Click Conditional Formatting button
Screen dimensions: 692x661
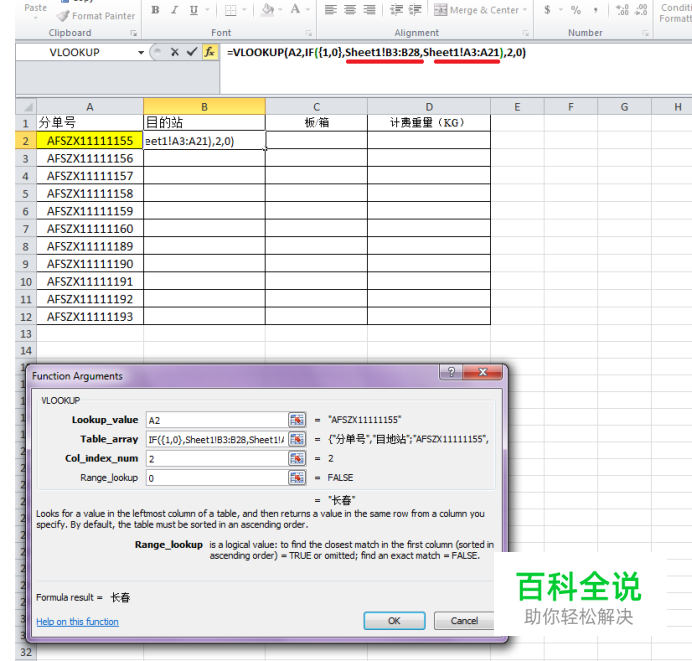[x=675, y=13]
